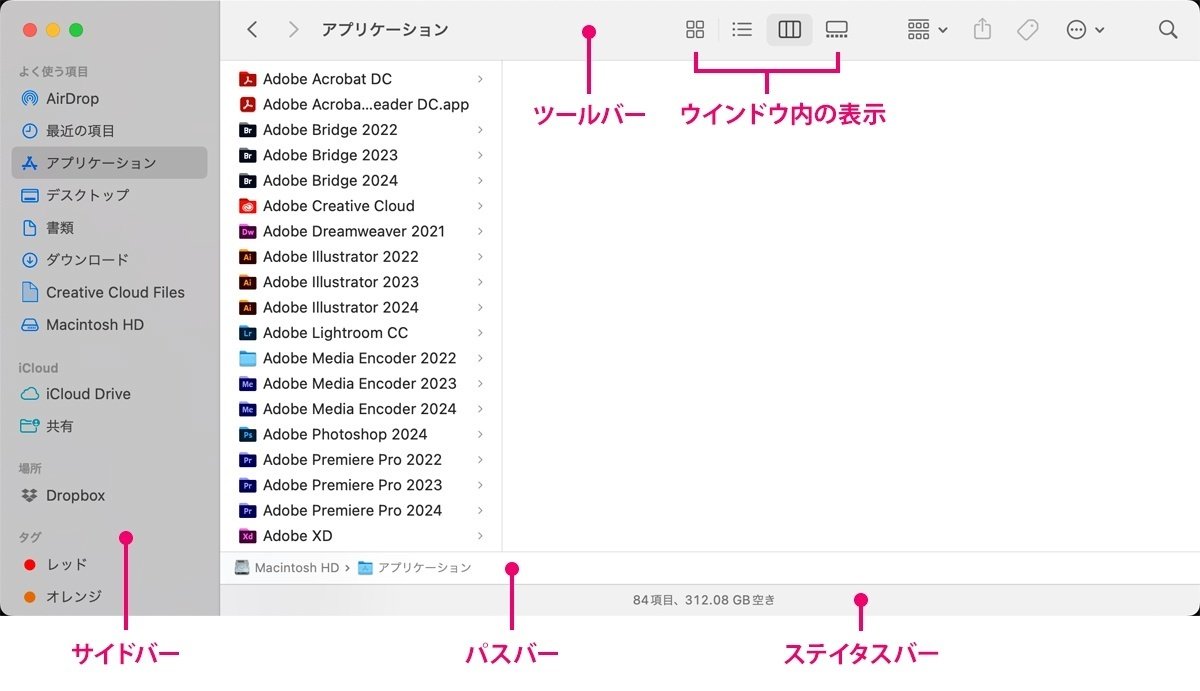Click the Adobe Lightroom CC icon
This screenshot has height=691, width=1200.
coord(248,333)
